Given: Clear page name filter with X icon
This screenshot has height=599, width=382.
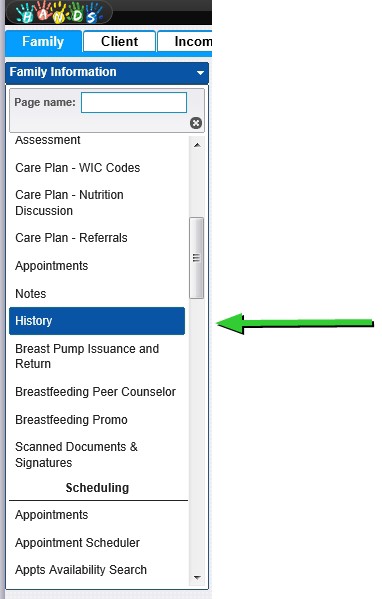Looking at the screenshot, I should point(196,123).
